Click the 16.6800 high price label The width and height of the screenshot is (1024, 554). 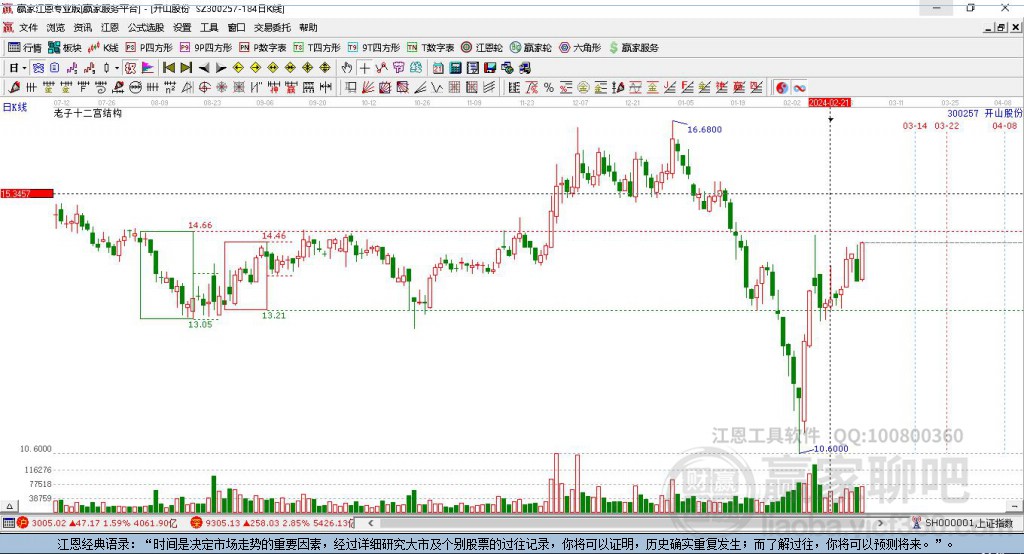(705, 129)
